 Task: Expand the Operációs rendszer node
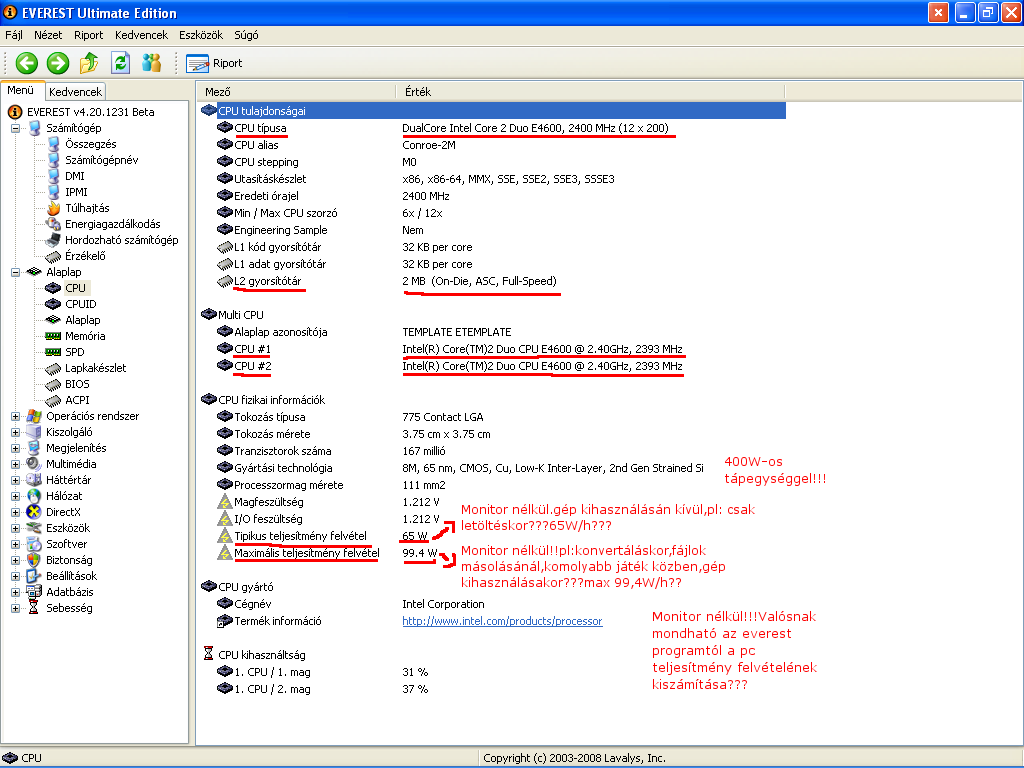click(x=15, y=416)
